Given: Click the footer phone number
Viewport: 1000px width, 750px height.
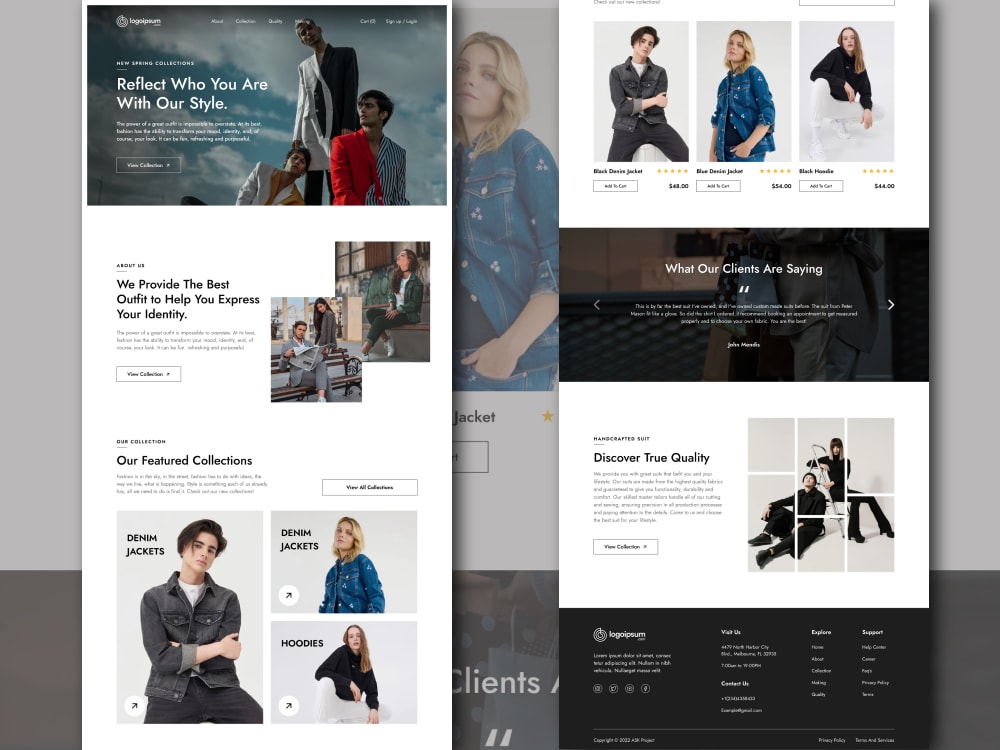Looking at the screenshot, I should (x=738, y=698).
